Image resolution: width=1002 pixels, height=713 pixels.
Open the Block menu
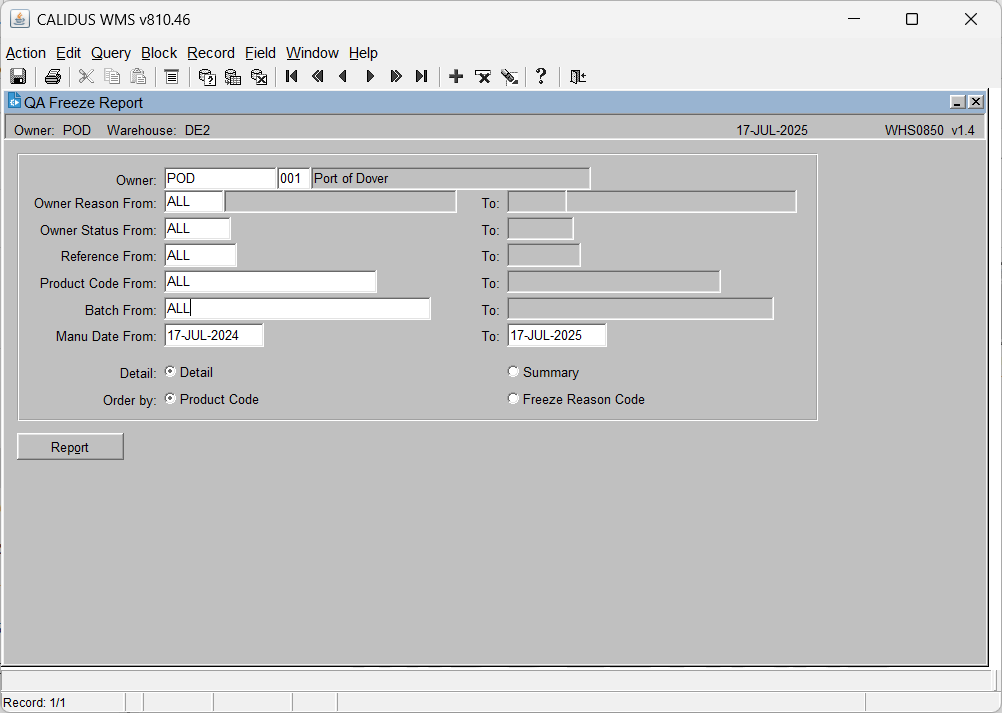(x=159, y=53)
